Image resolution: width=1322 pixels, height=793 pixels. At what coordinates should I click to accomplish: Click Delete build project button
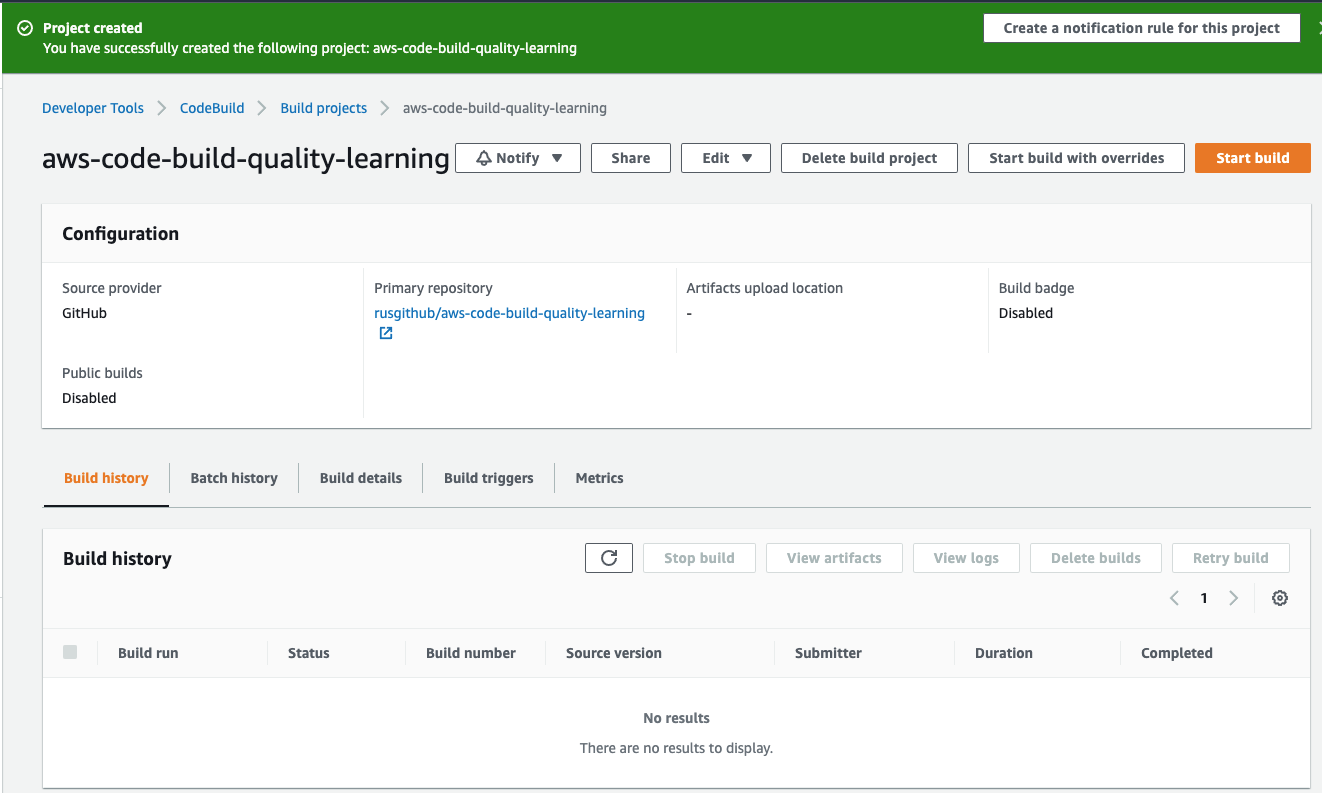(x=870, y=158)
